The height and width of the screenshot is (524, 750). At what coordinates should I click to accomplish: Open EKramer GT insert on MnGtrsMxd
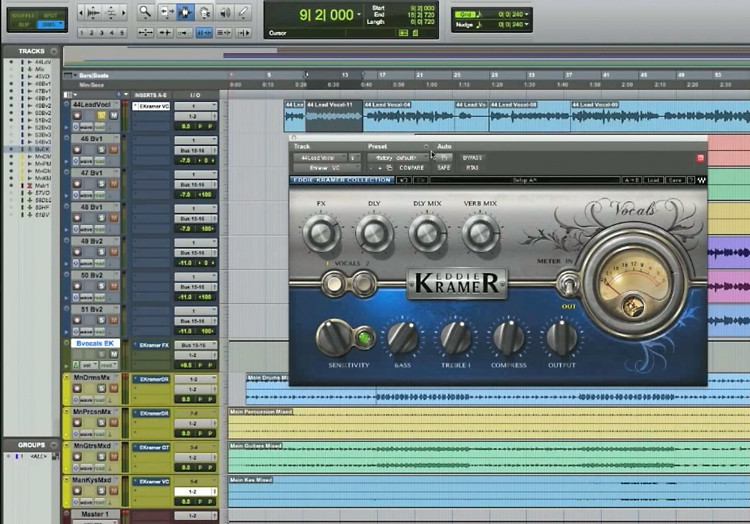151,448
